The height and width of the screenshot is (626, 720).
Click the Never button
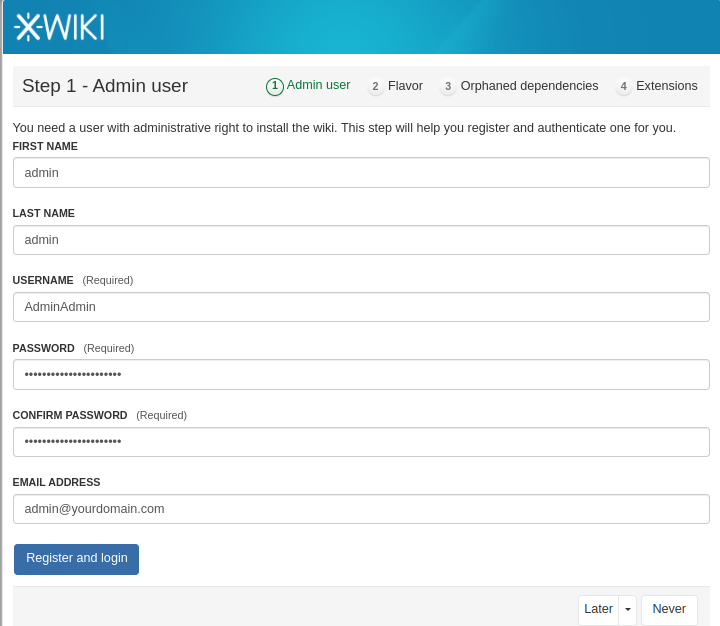(x=669, y=610)
